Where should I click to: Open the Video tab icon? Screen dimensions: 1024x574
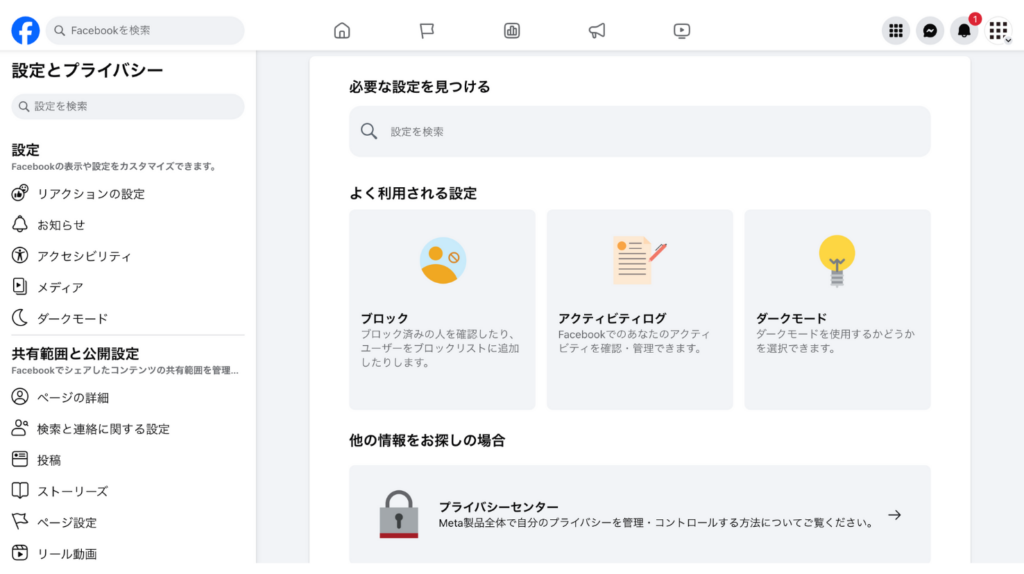pos(681,31)
